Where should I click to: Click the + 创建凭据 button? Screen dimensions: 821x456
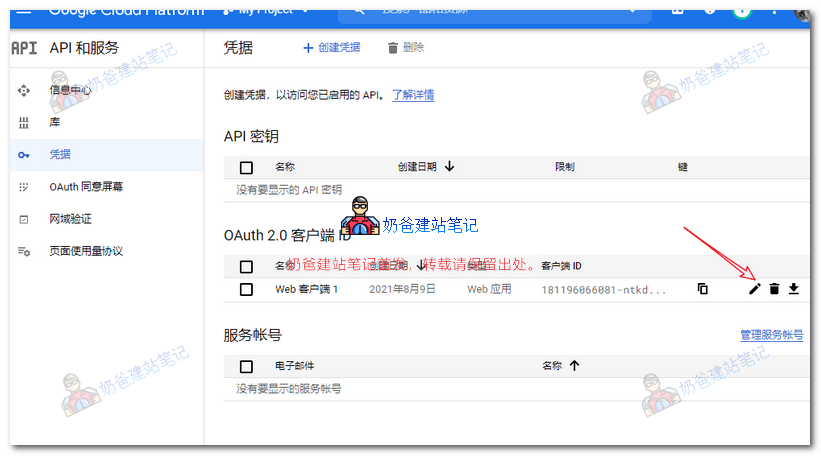click(x=331, y=48)
